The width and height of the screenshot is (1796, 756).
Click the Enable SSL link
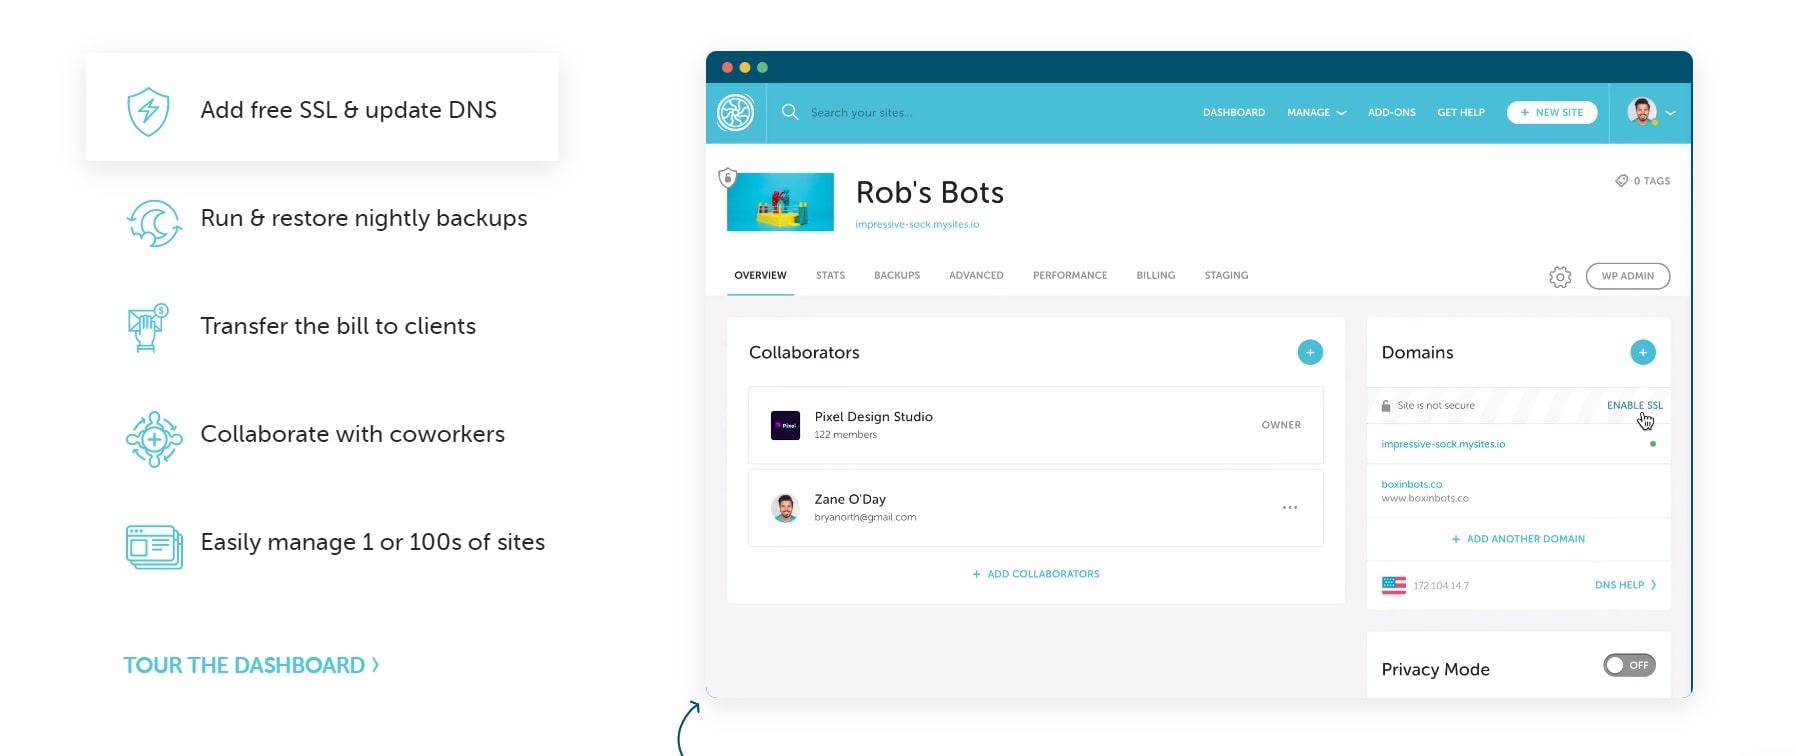[x=1634, y=405]
